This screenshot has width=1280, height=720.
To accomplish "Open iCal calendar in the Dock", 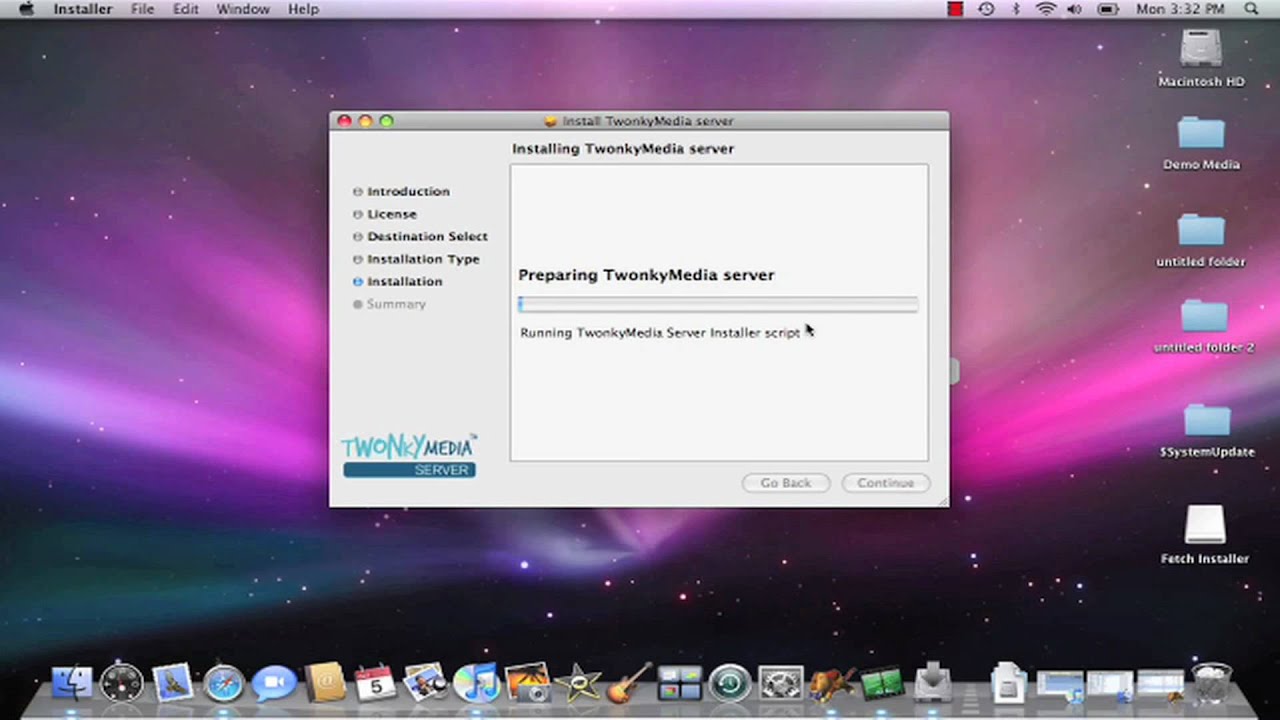I will pyautogui.click(x=376, y=684).
